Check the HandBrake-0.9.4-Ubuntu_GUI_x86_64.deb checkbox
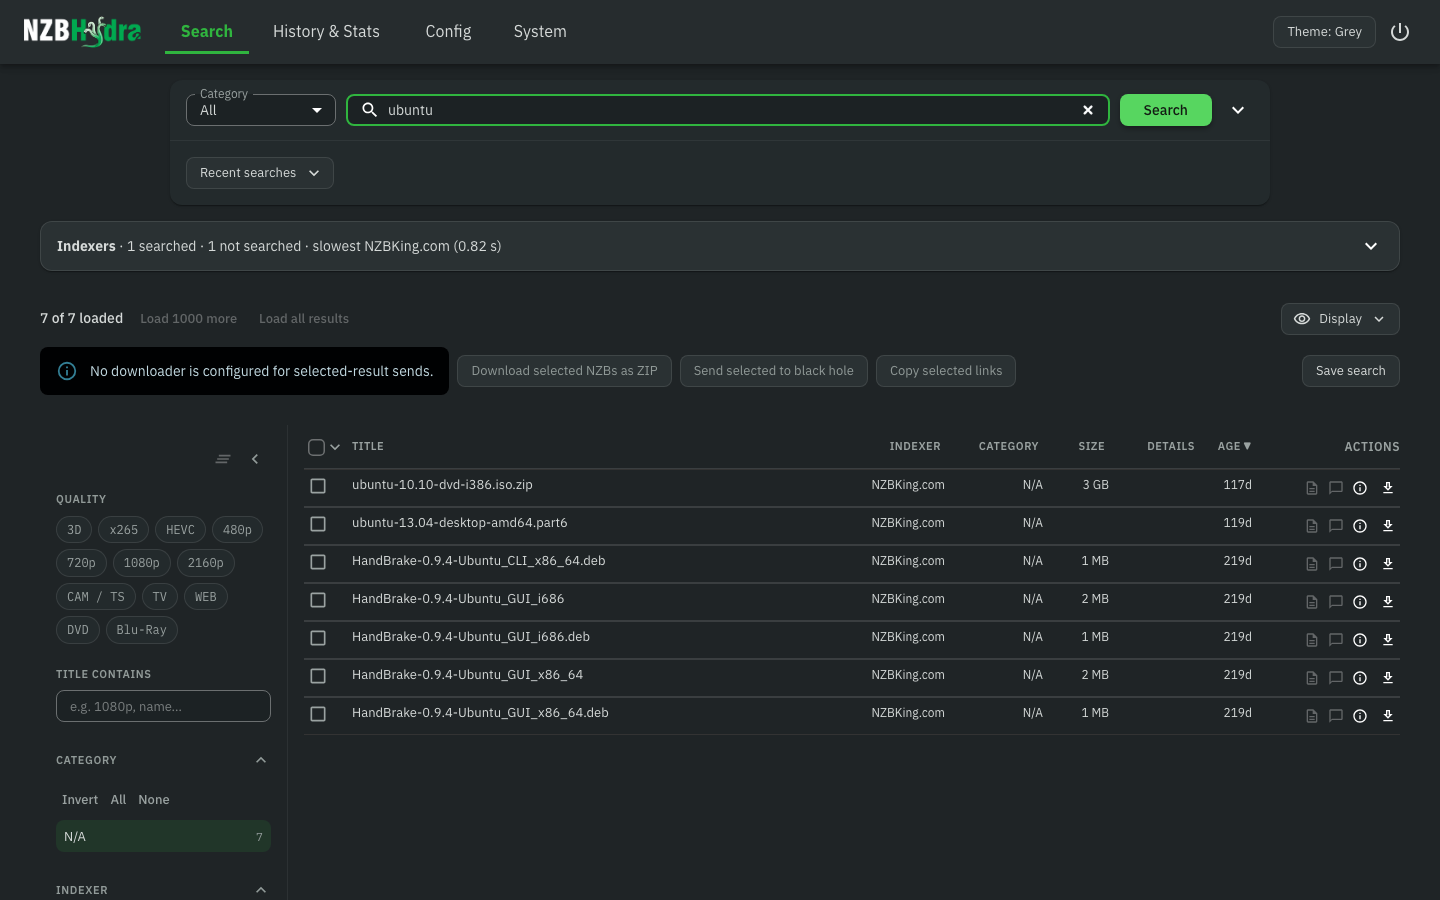 coord(318,714)
